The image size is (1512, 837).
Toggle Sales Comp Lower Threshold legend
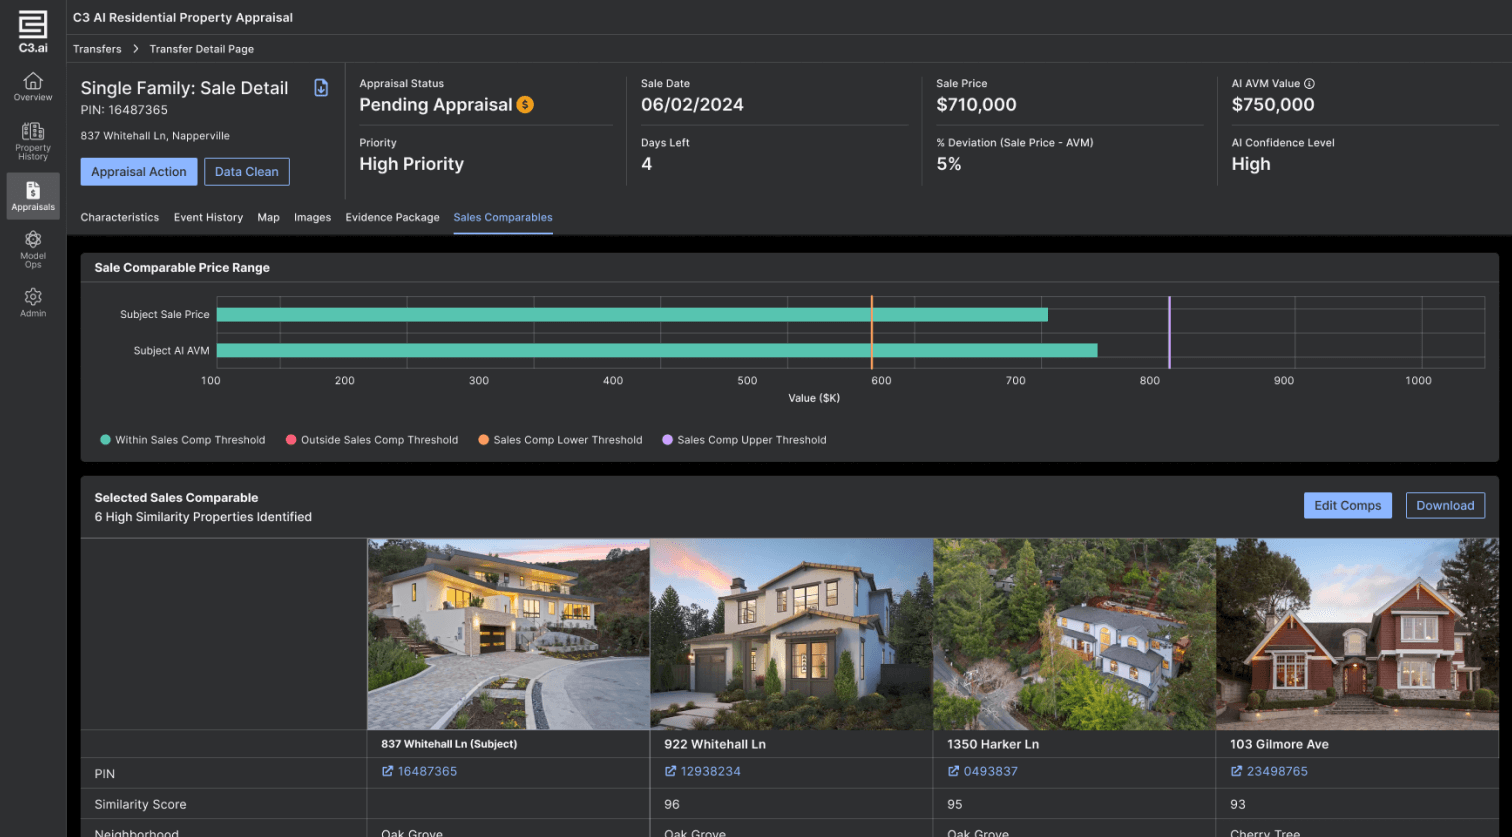coord(560,440)
